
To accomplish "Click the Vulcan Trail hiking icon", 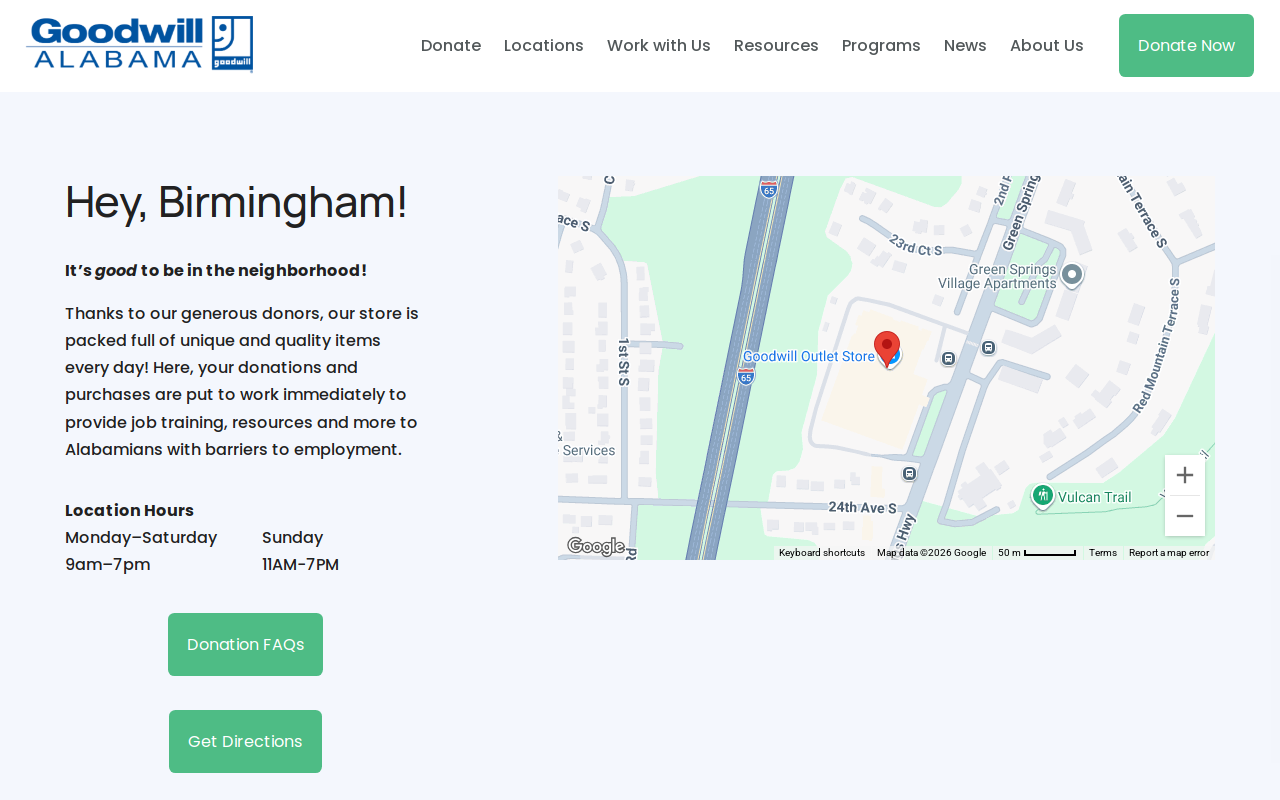I will pyautogui.click(x=1043, y=495).
